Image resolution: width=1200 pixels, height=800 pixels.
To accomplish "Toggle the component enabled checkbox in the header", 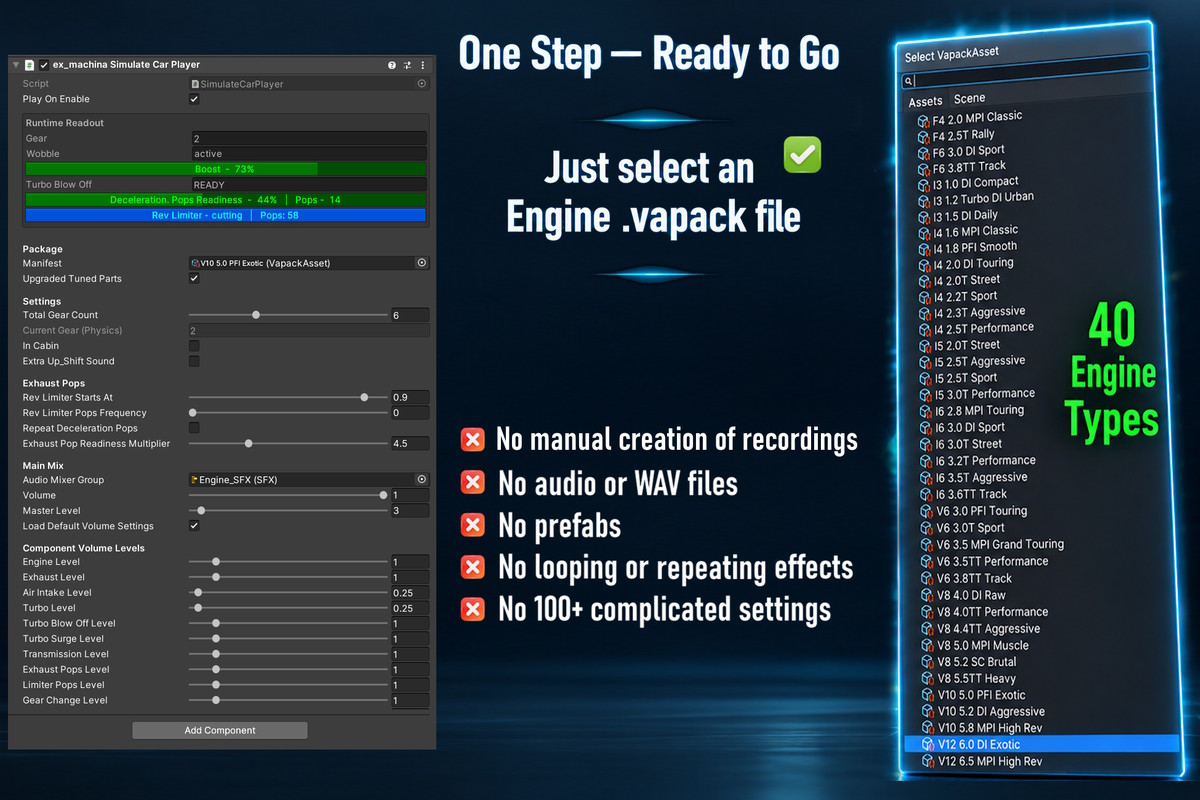I will 44,65.
